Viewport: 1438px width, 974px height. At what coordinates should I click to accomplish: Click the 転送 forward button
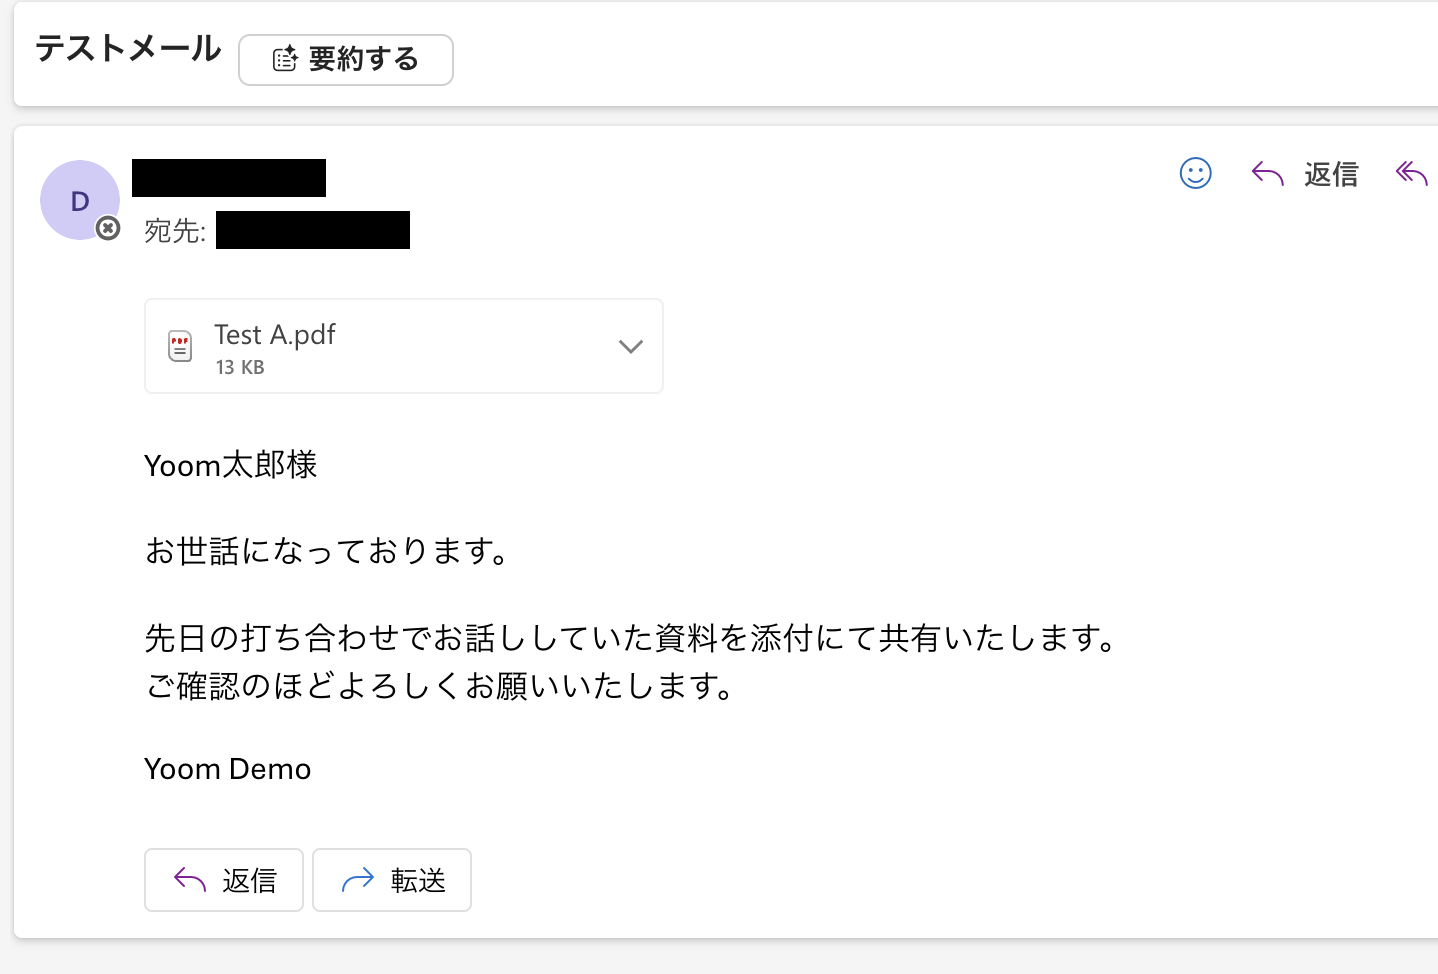(392, 880)
